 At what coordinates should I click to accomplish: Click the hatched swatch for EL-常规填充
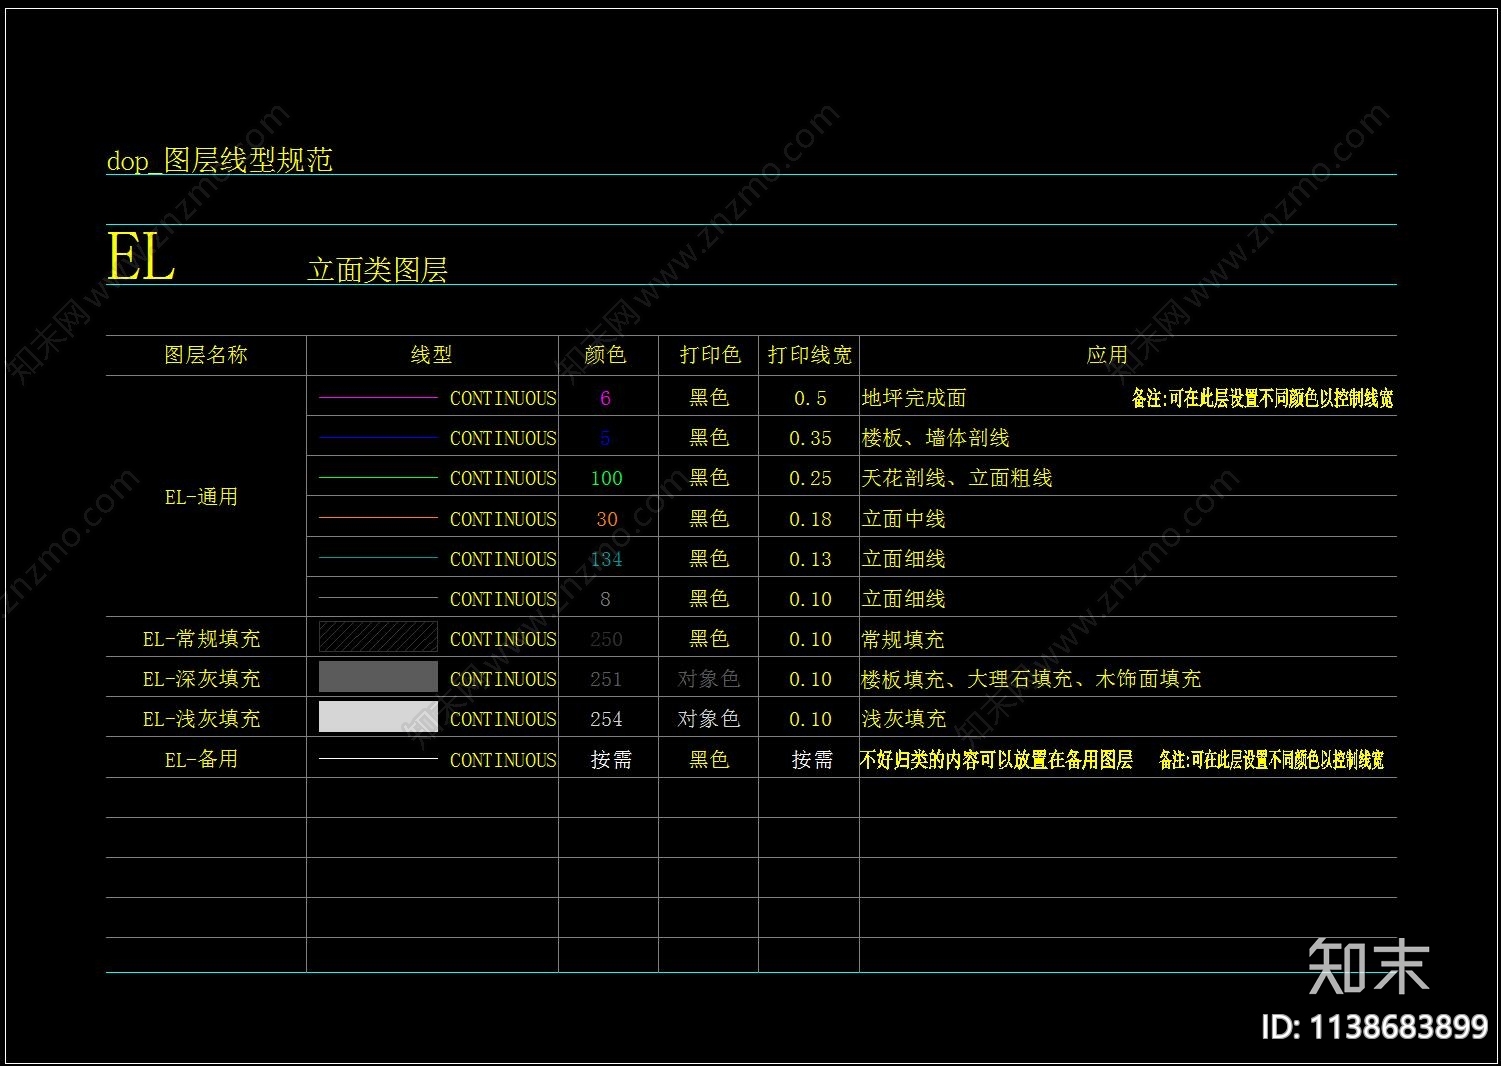coord(378,637)
